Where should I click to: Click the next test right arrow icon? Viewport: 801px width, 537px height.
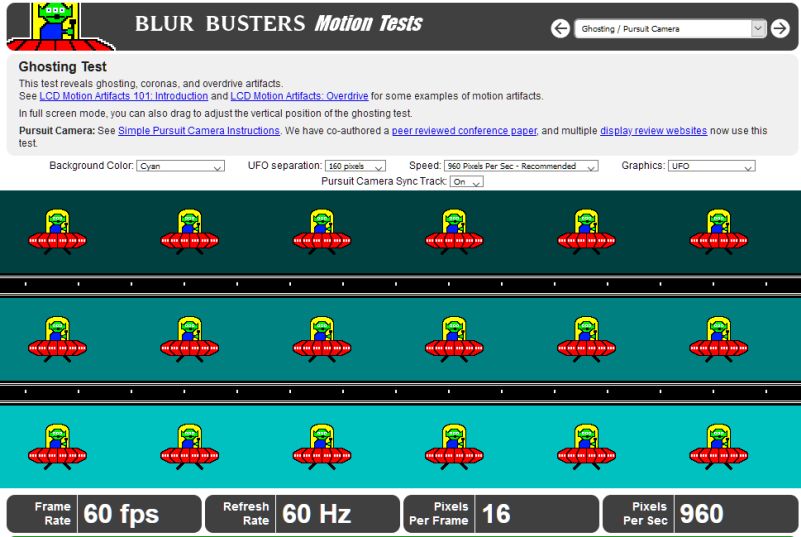(x=780, y=29)
